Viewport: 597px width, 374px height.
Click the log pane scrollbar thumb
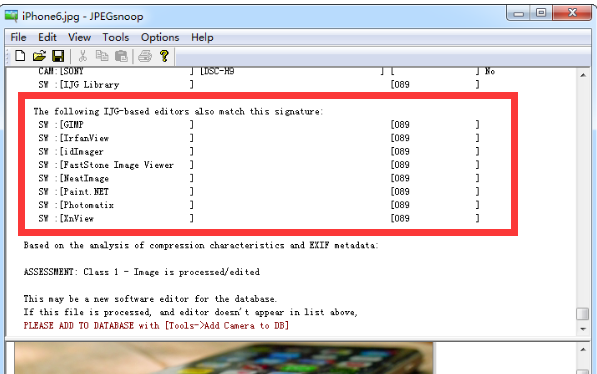[583, 314]
